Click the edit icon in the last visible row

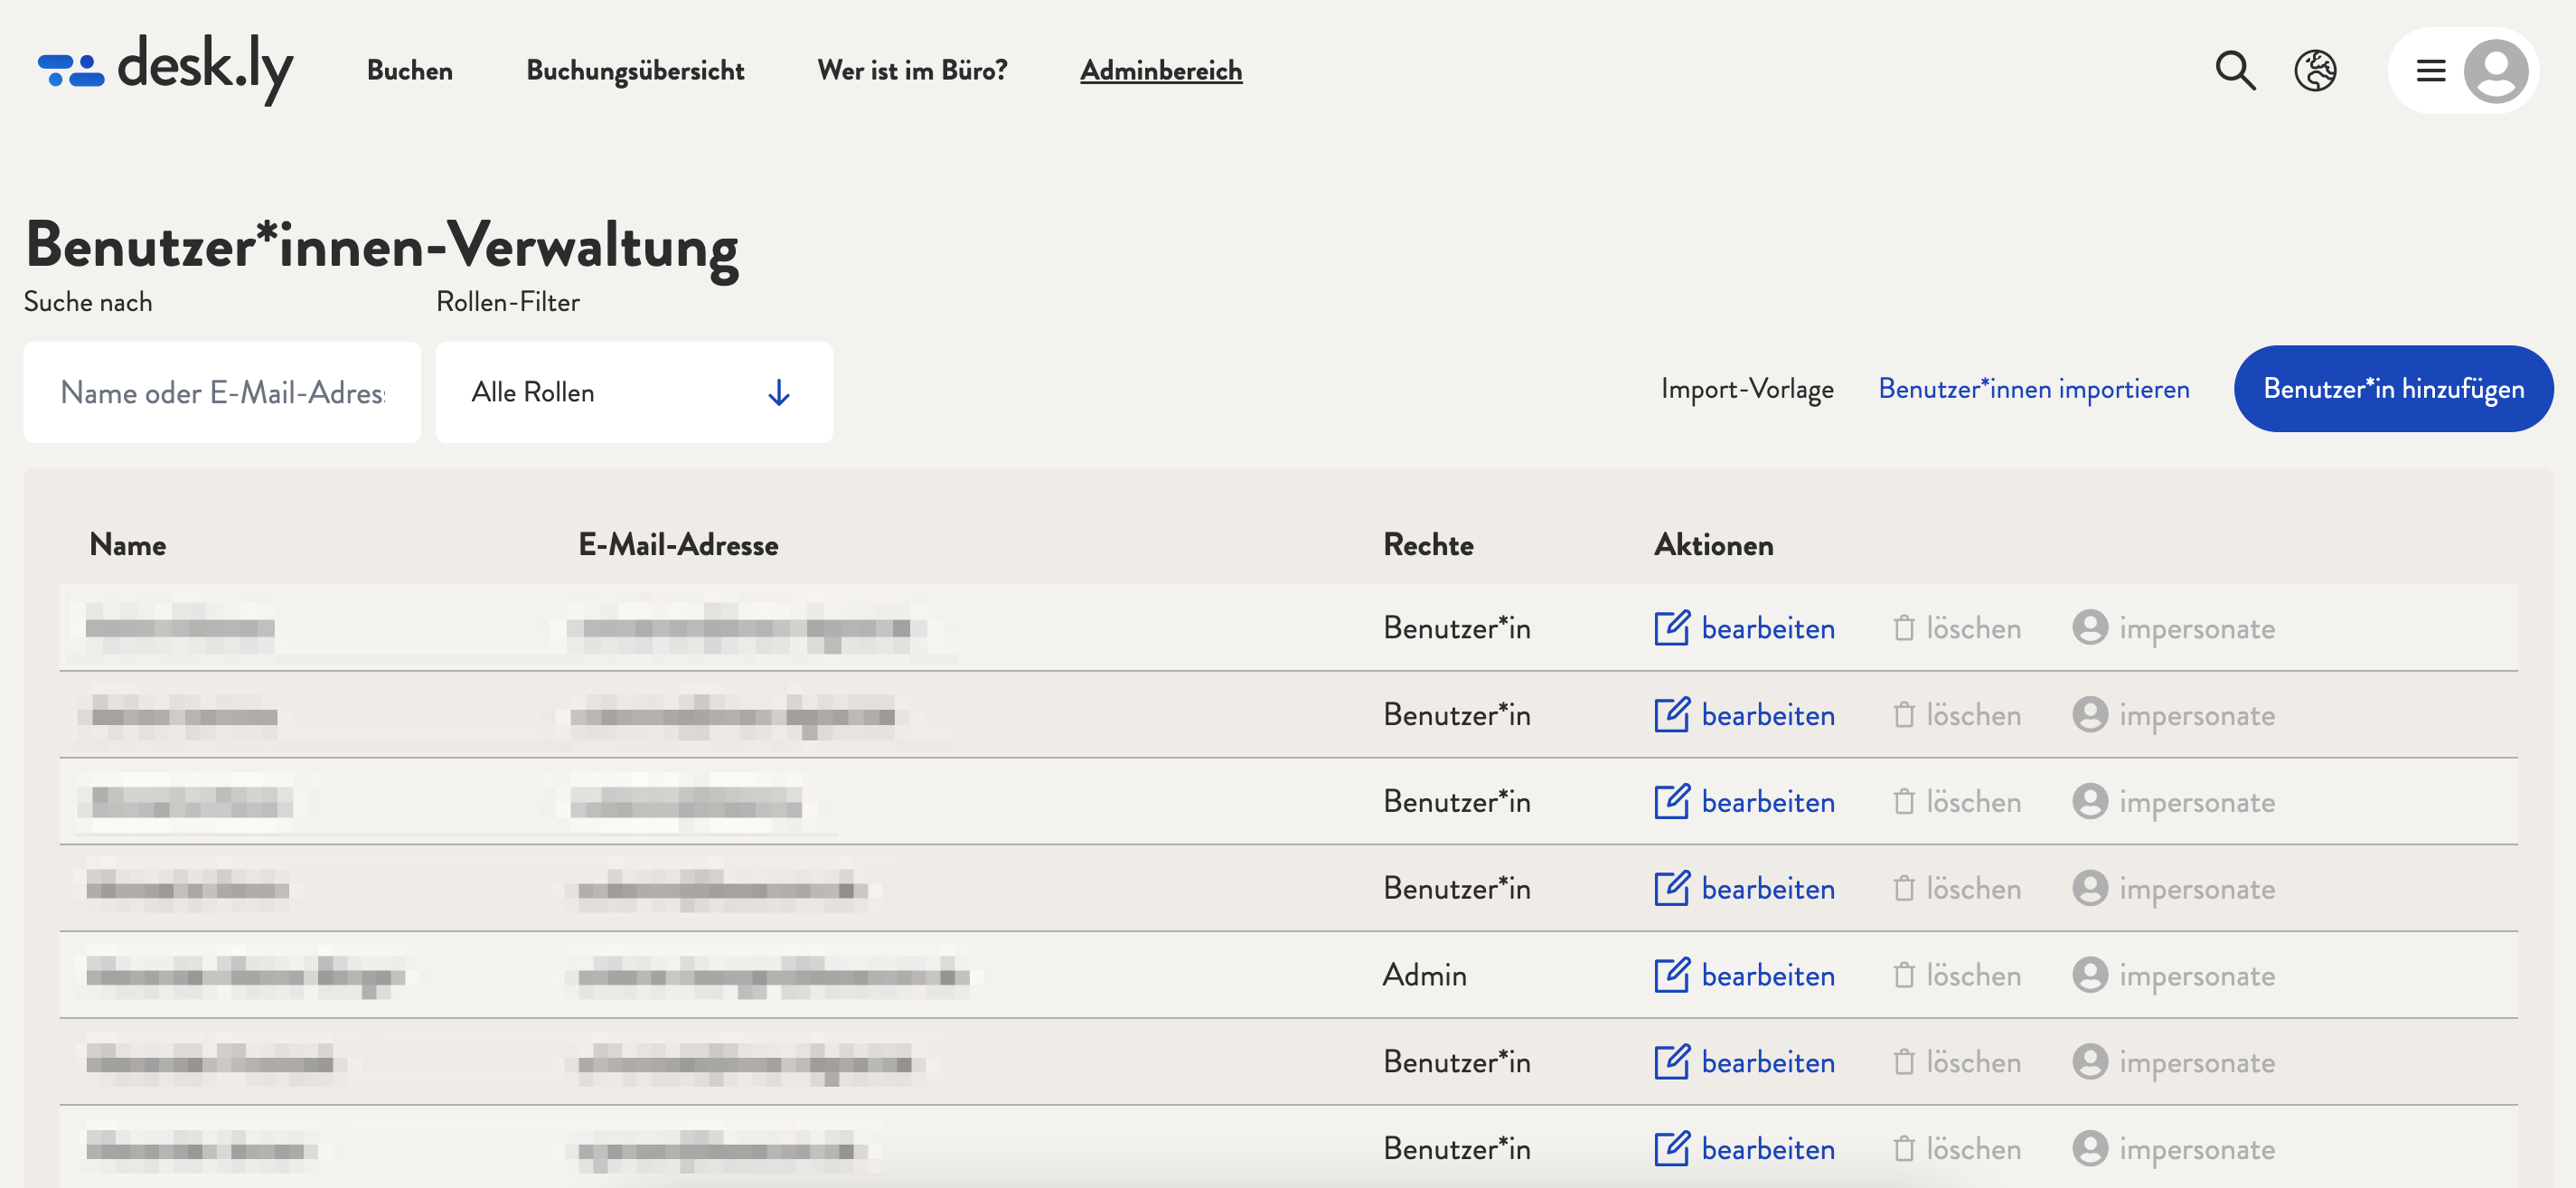1672,1148
